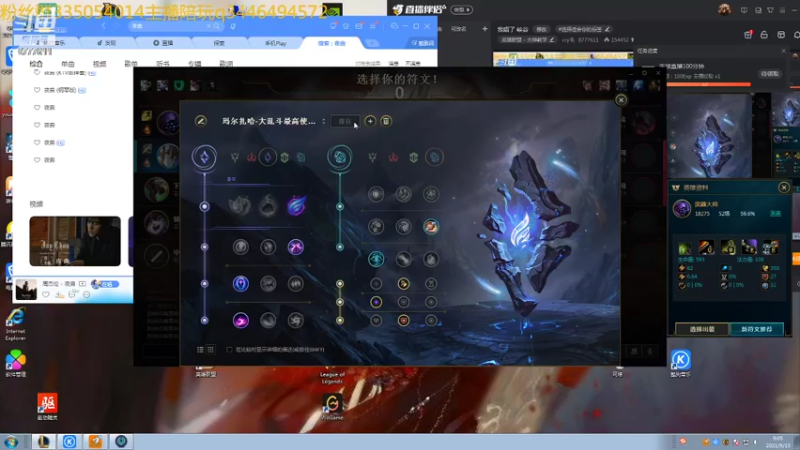
Task: Favorite the first 夜曲 result heart
Action: click(x=37, y=107)
